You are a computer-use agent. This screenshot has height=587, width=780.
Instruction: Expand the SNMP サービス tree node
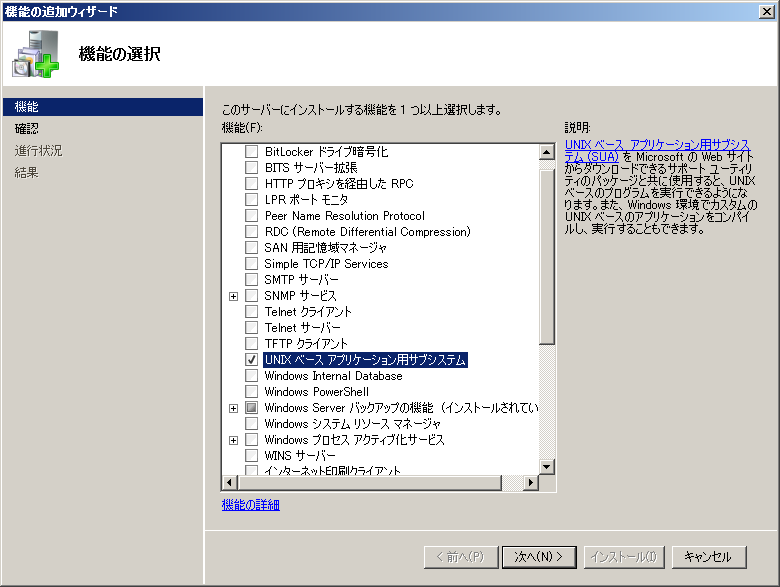point(234,296)
